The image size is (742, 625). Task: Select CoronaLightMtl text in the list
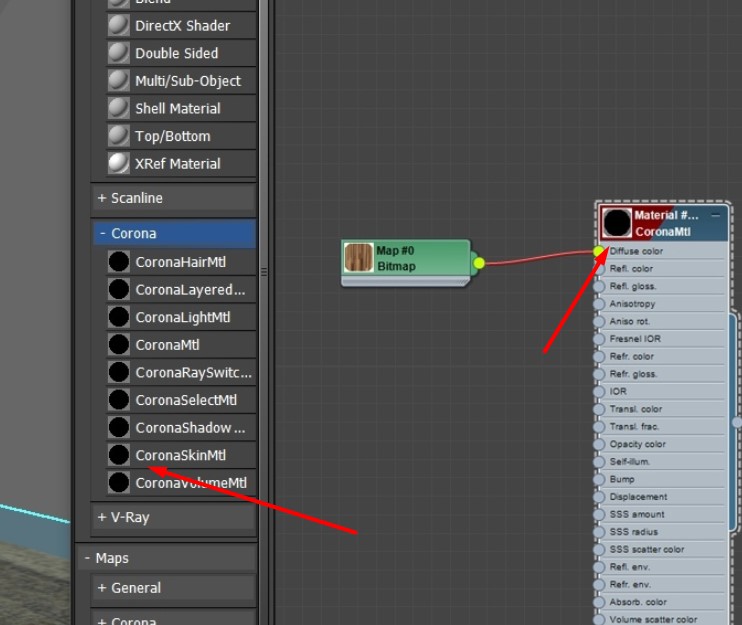point(183,317)
